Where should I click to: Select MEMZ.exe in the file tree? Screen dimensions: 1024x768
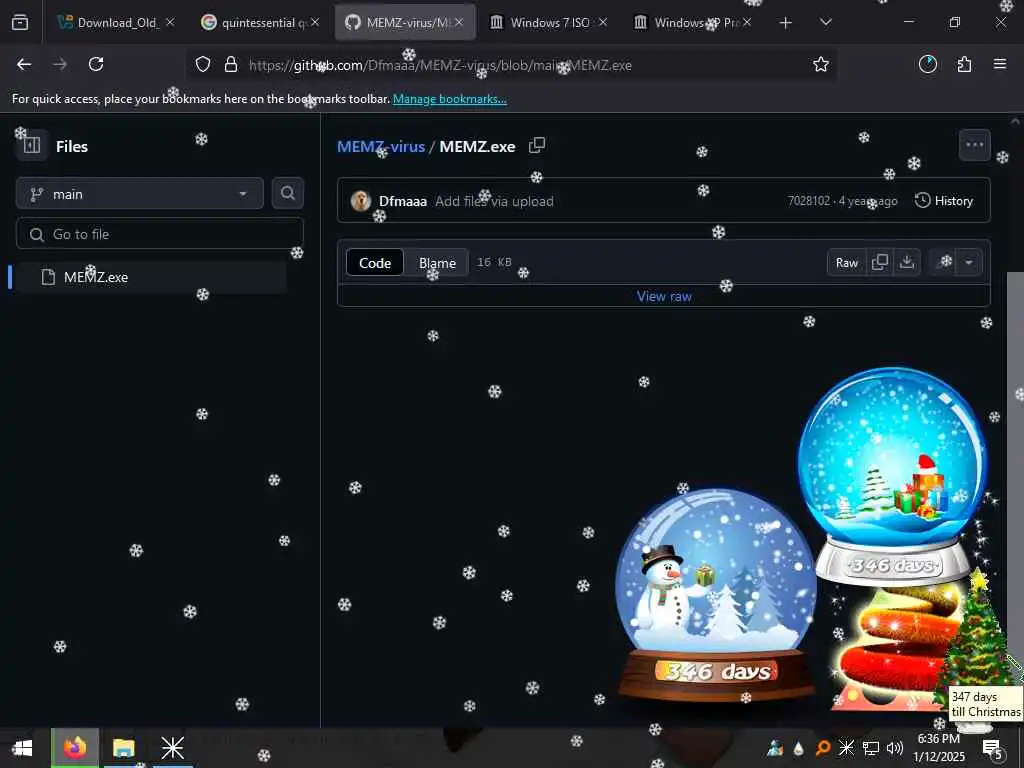[x=151, y=277]
